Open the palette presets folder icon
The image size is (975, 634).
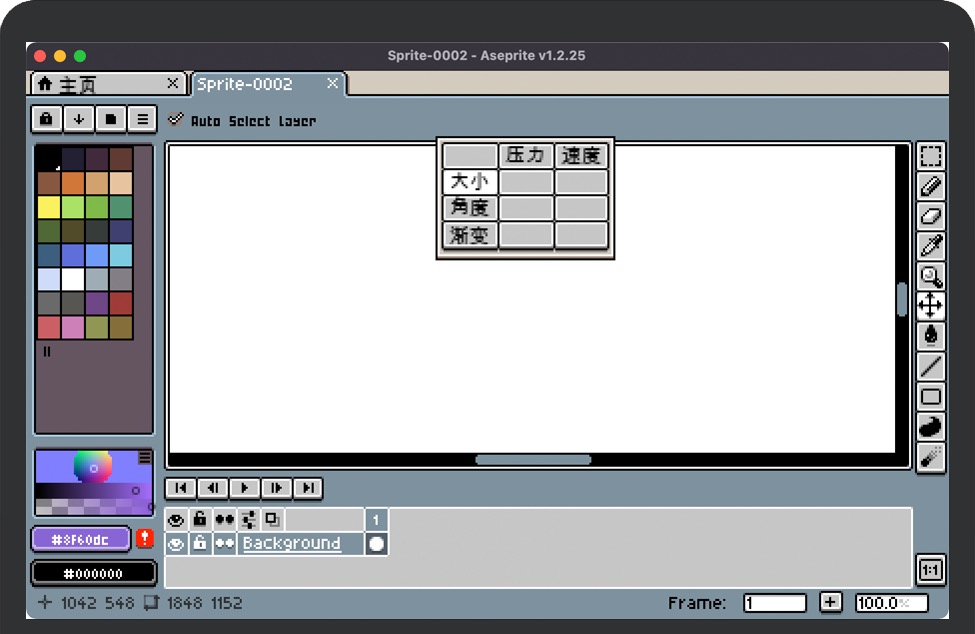point(111,119)
